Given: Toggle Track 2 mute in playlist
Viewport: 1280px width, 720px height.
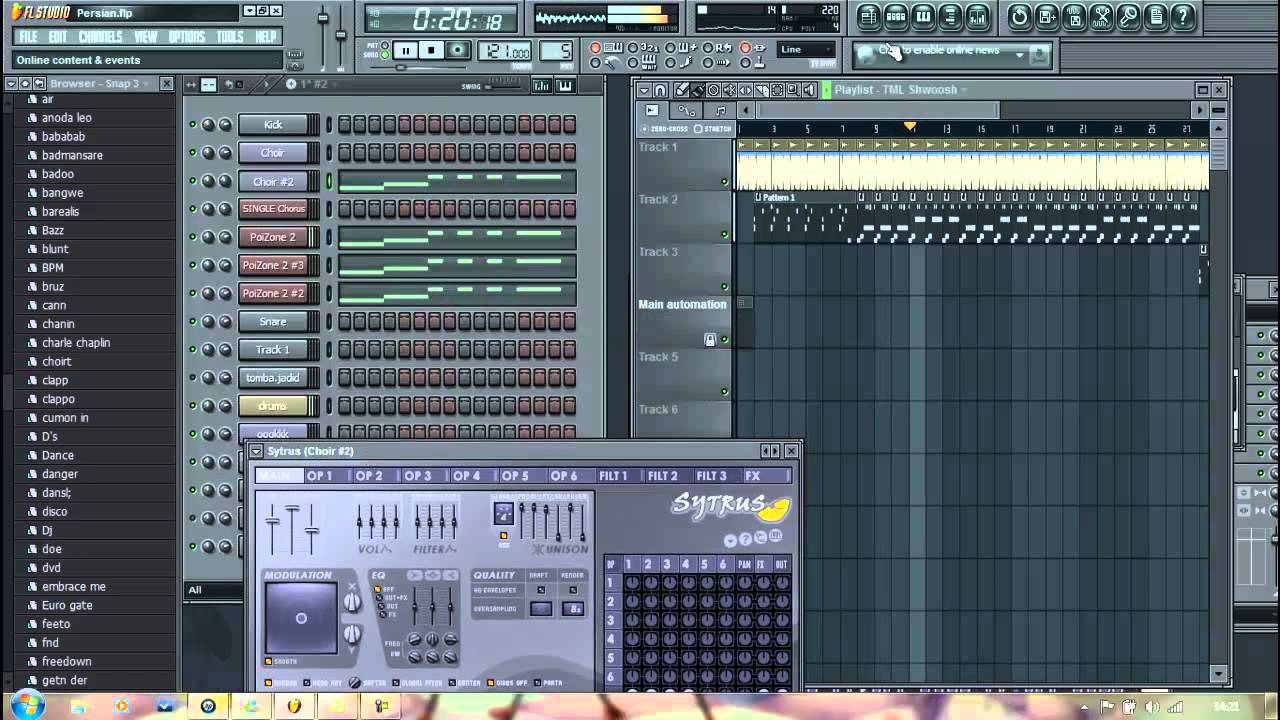Looking at the screenshot, I should (724, 234).
